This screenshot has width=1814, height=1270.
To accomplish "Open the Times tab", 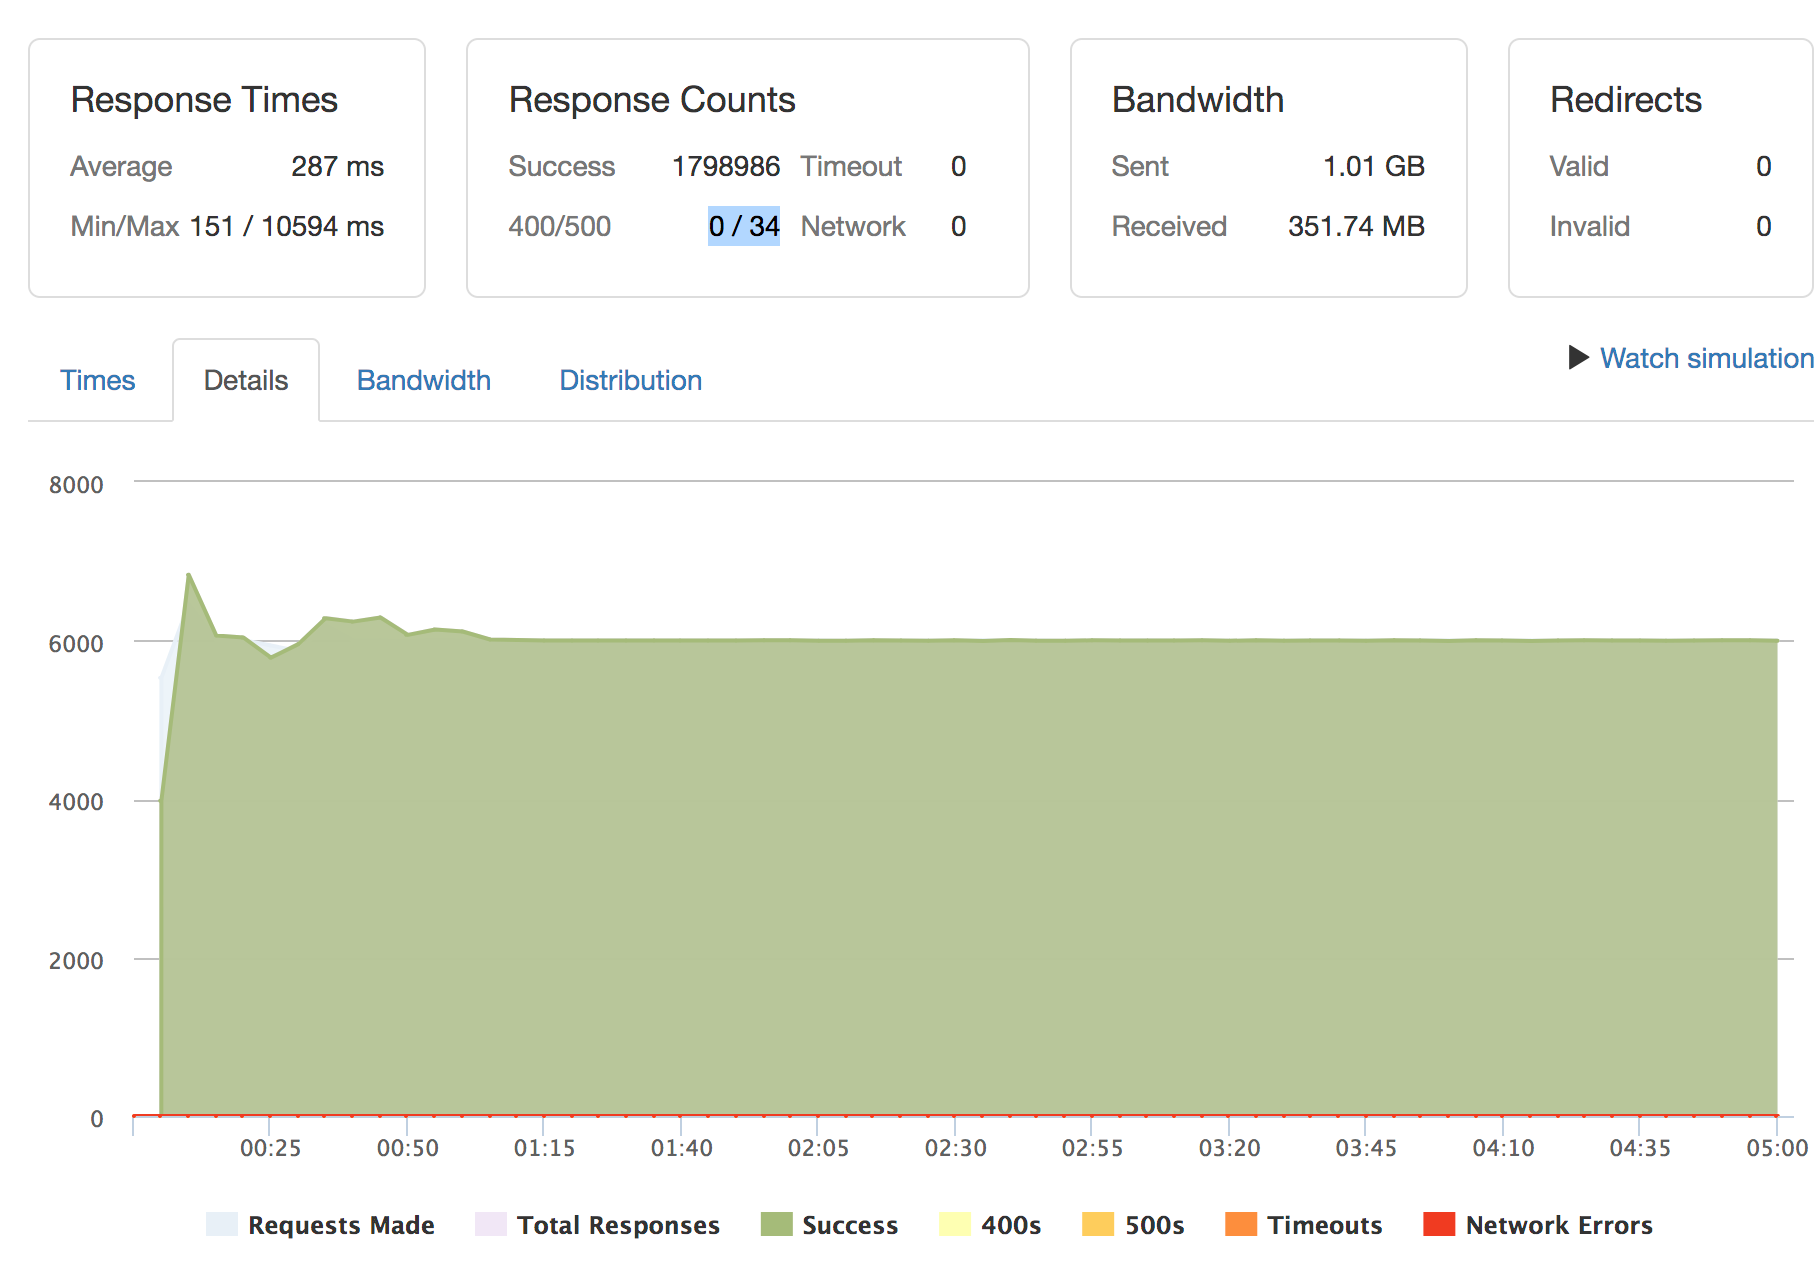I will [97, 380].
